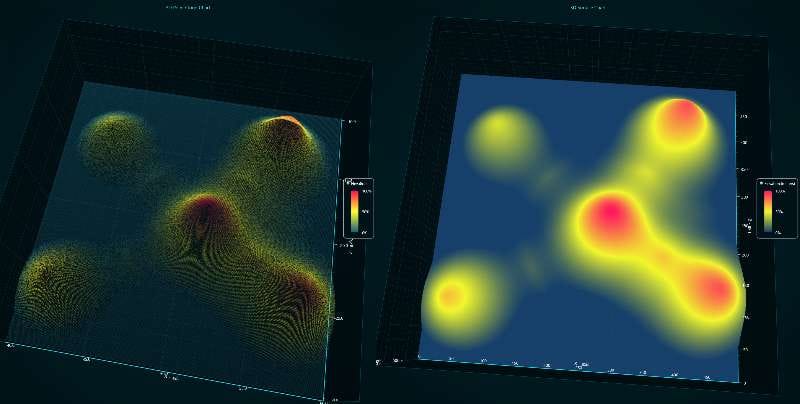The image size is (800, 404).
Task: Select the bottom-left orange peak on right heatmap
Action: click(x=451, y=295)
